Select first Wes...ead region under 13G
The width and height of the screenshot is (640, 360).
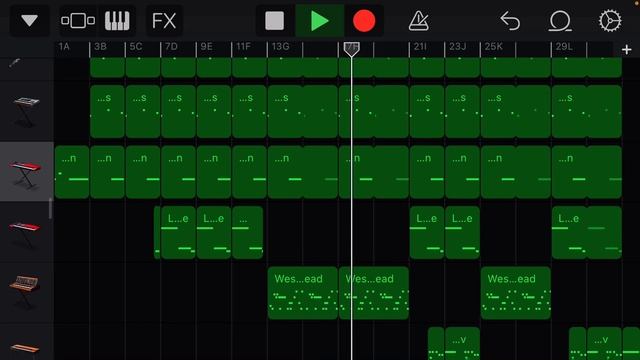pos(303,293)
